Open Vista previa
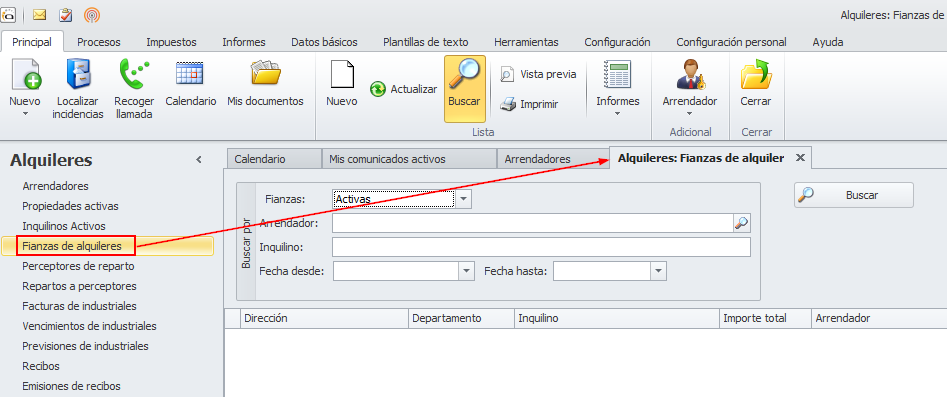 coord(538,74)
